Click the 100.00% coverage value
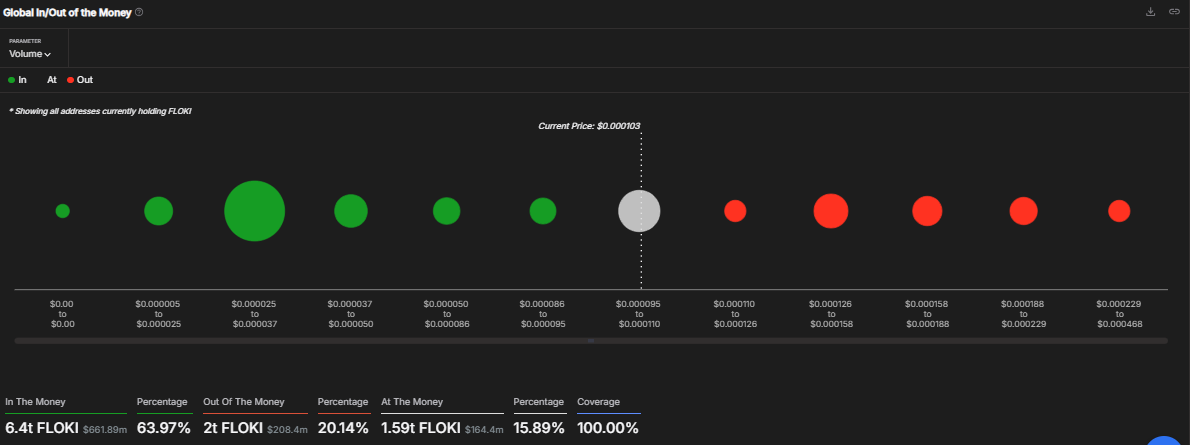Screen dimensions: 1190x445 (608, 428)
